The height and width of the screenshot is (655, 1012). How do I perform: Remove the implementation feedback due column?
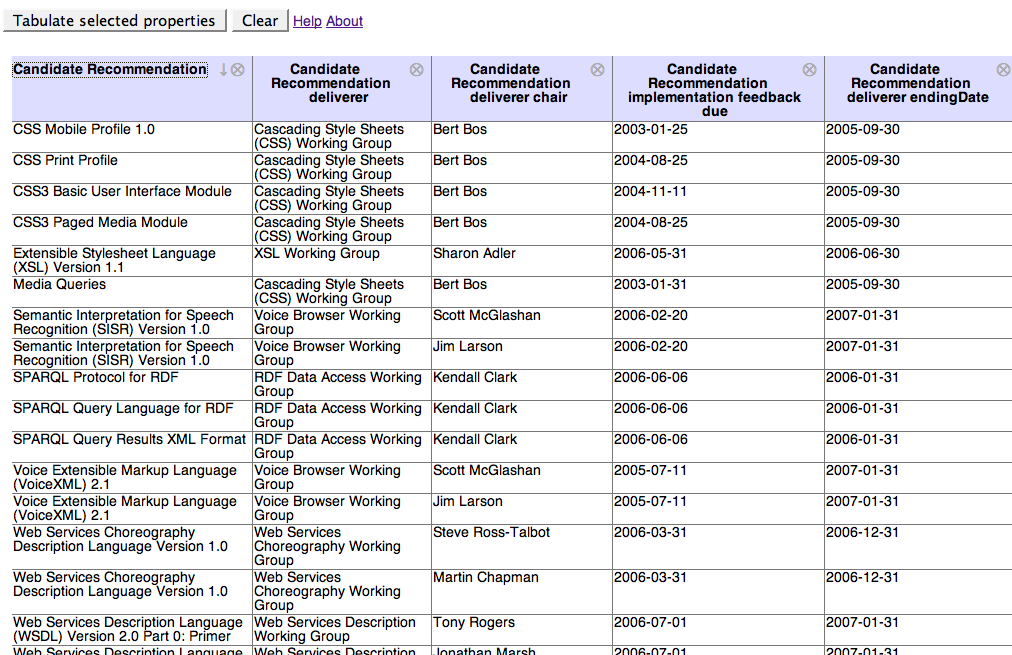point(810,70)
